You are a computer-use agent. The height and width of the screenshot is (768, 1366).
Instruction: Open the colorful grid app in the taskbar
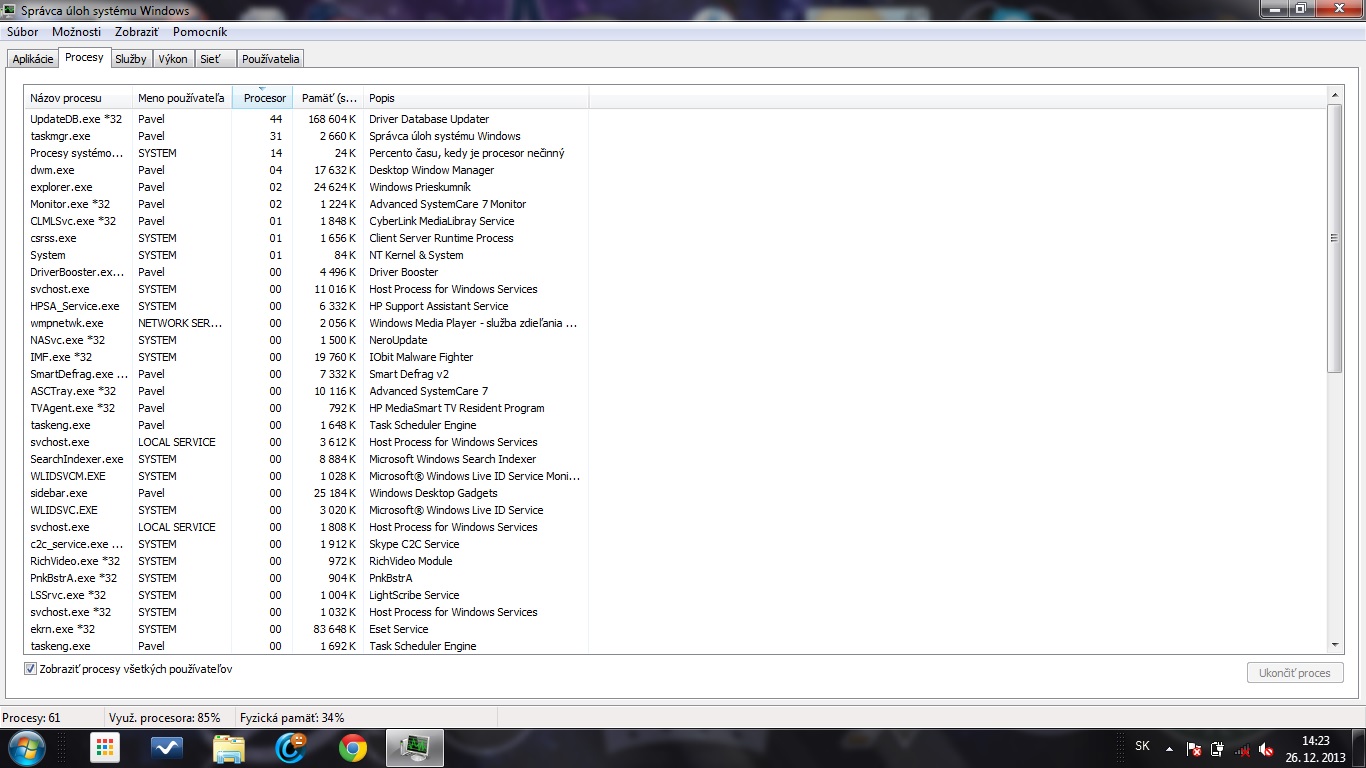click(x=105, y=747)
